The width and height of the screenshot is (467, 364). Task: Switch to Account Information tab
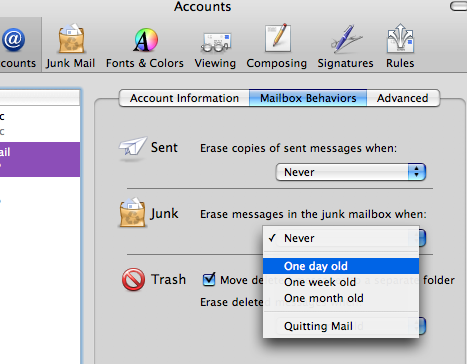pyautogui.click(x=184, y=98)
